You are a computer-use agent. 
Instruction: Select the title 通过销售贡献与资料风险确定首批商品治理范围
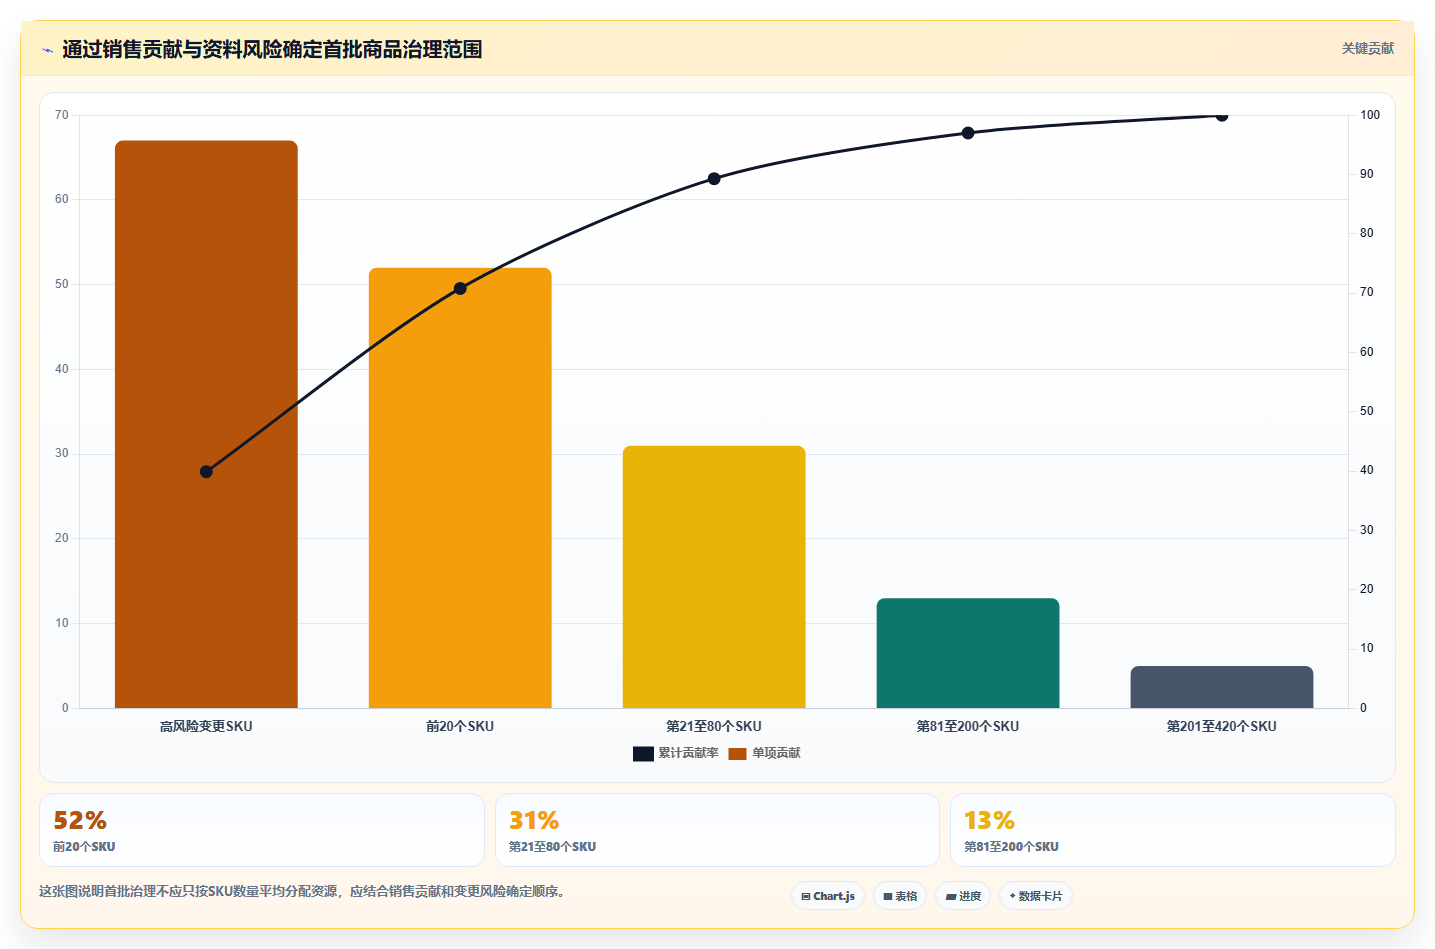pos(272,49)
